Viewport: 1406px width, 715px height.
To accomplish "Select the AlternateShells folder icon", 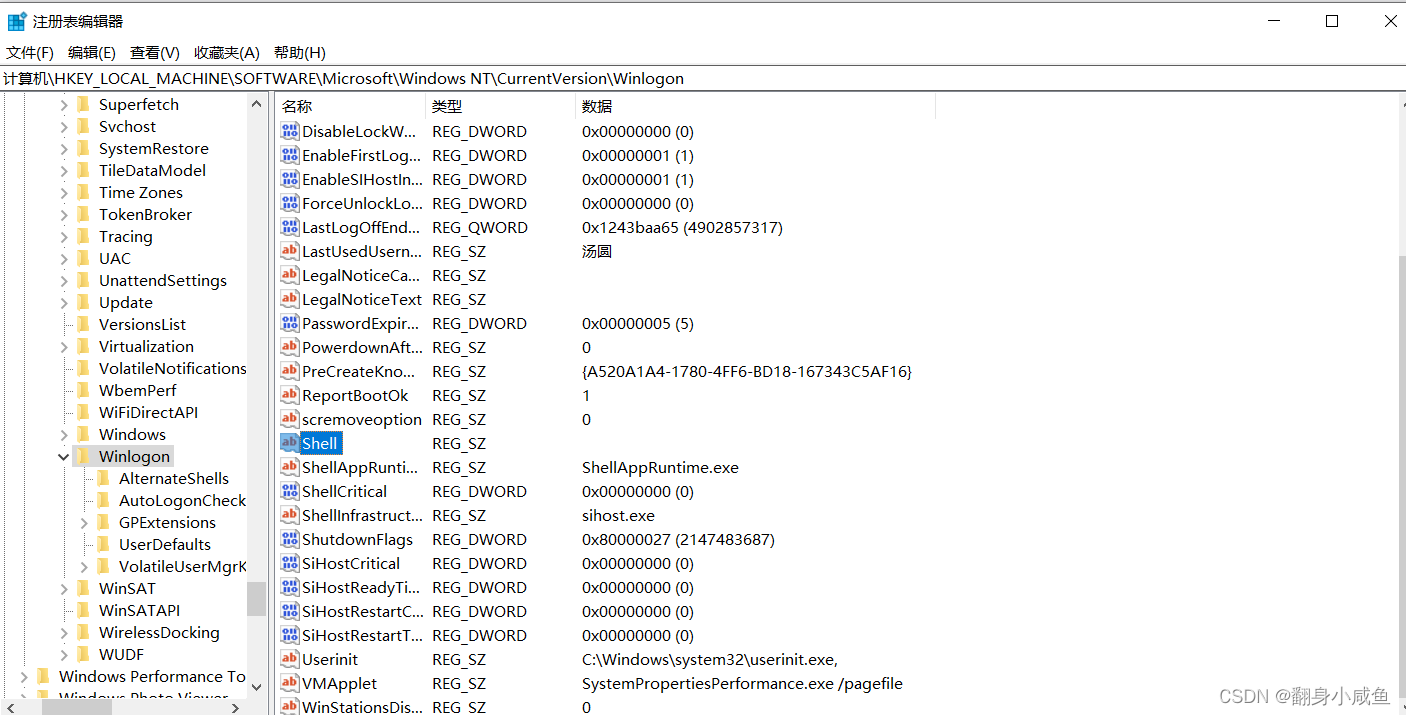I will click(x=104, y=478).
